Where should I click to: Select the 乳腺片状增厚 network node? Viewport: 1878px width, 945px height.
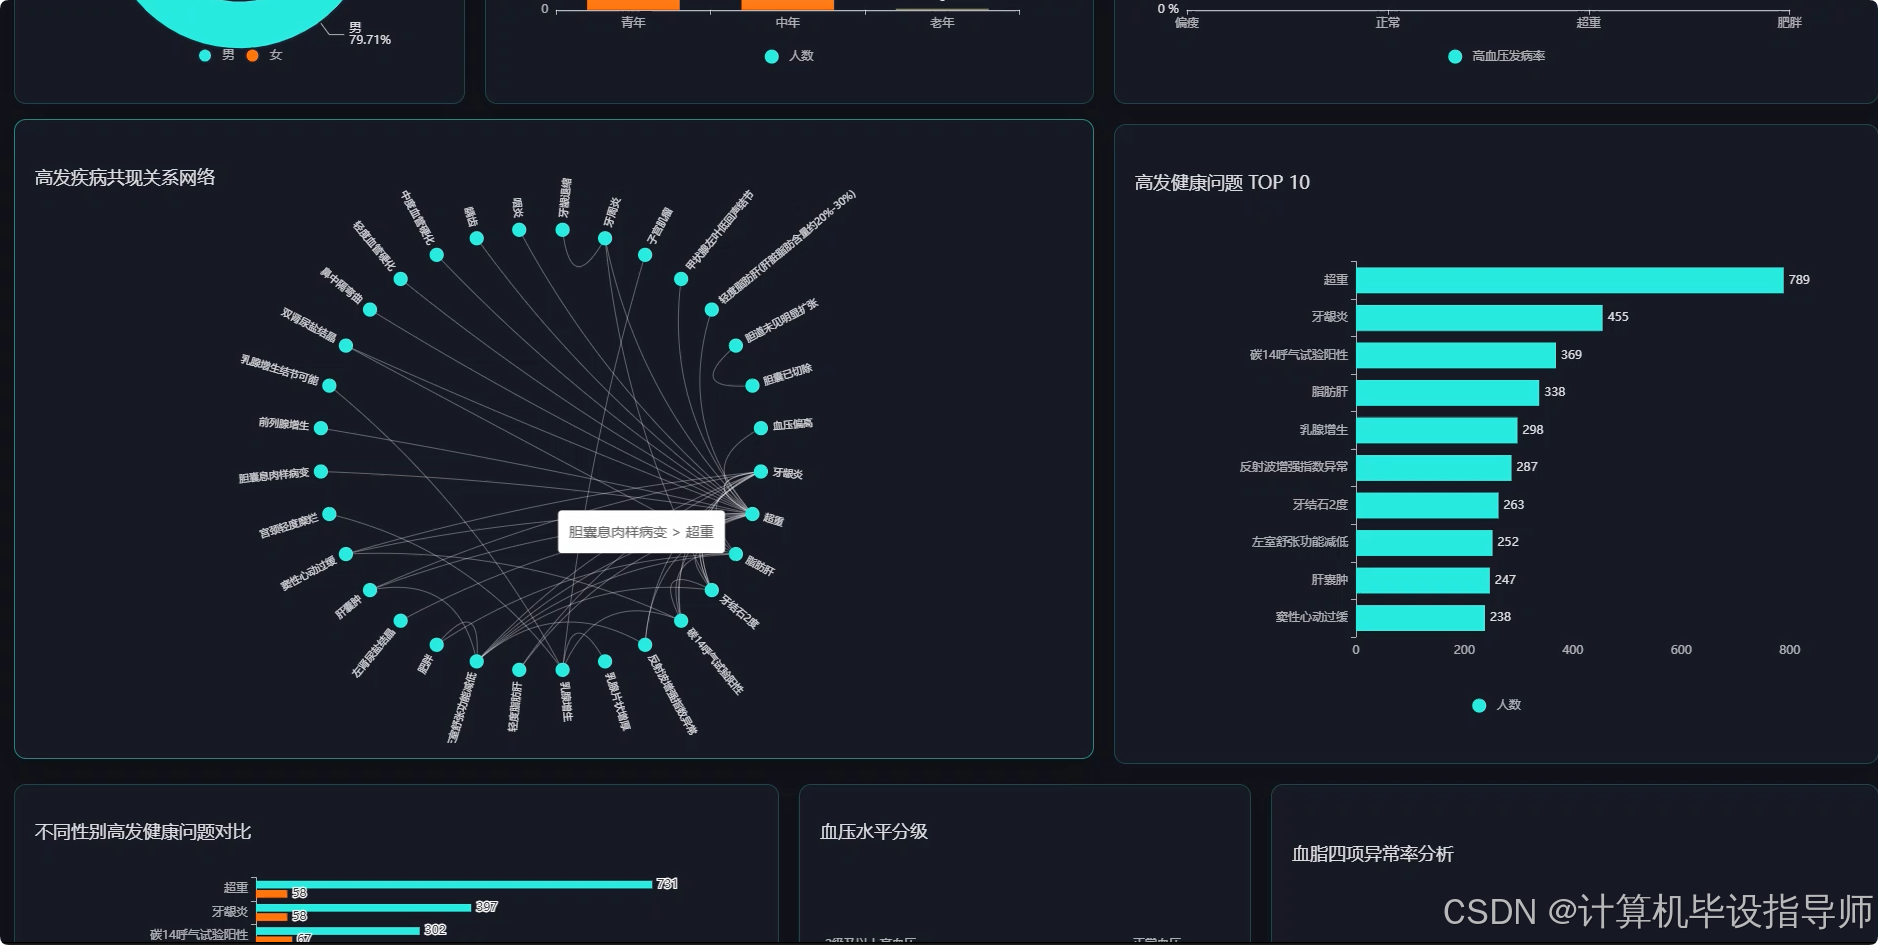[x=605, y=661]
